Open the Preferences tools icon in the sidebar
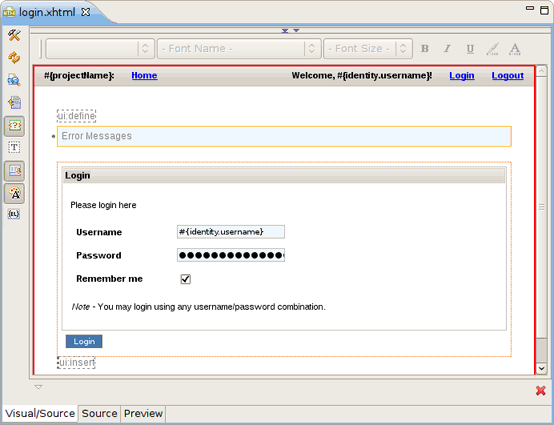The width and height of the screenshot is (554, 425). pyautogui.click(x=14, y=35)
